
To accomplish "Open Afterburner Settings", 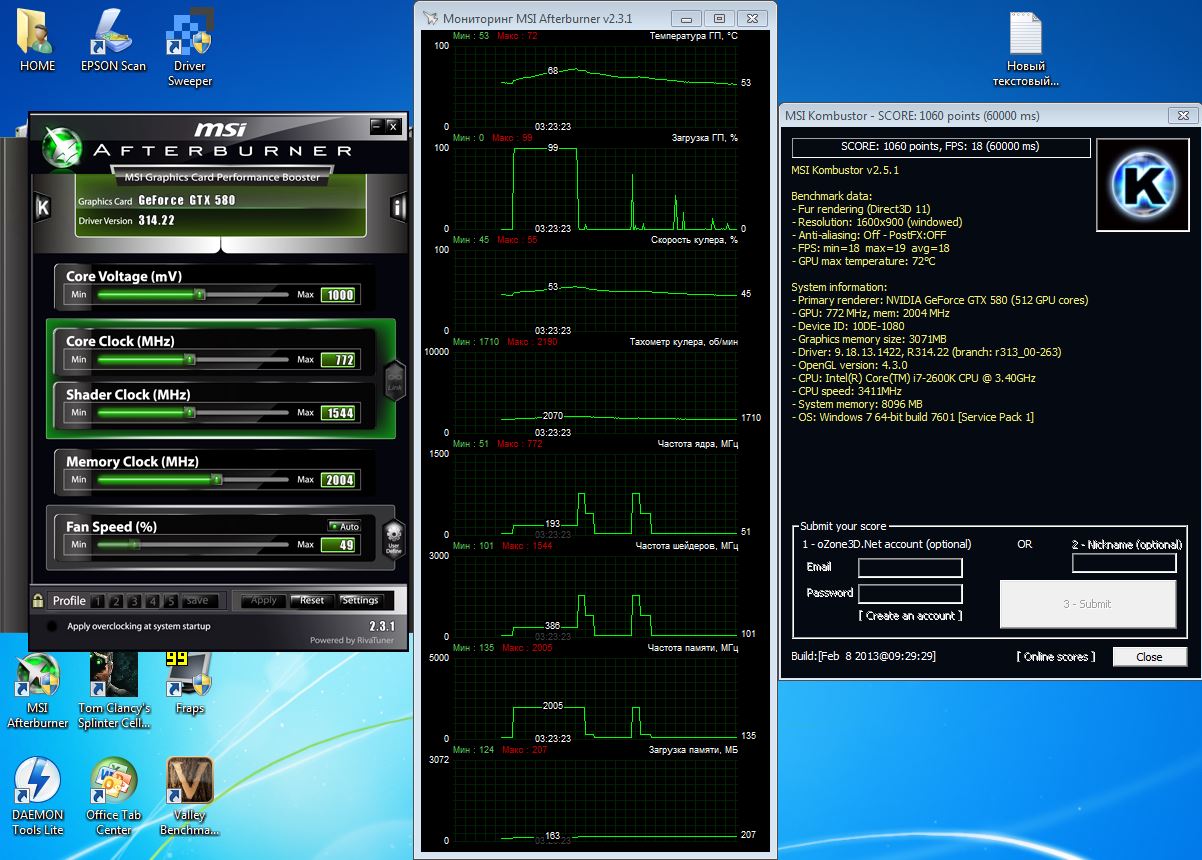I will [360, 601].
